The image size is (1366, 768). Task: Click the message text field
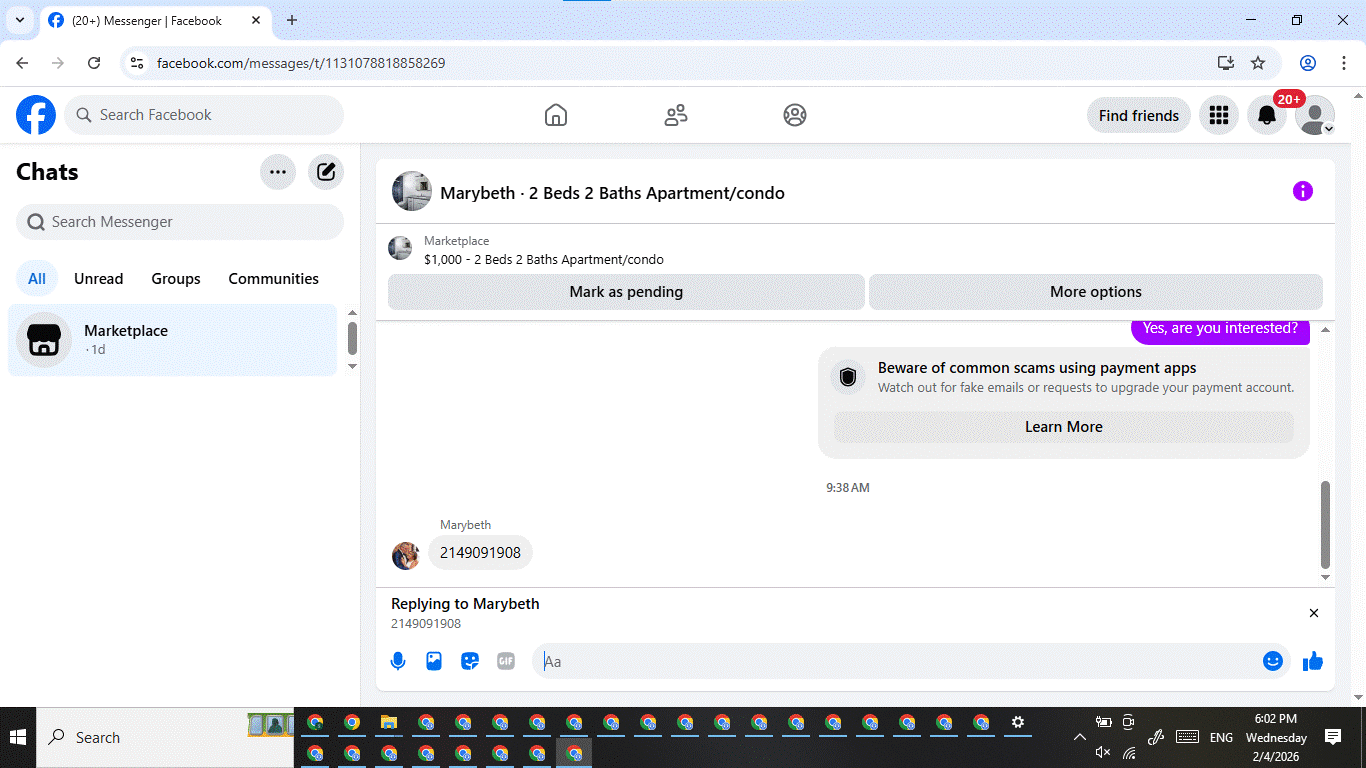coord(900,661)
